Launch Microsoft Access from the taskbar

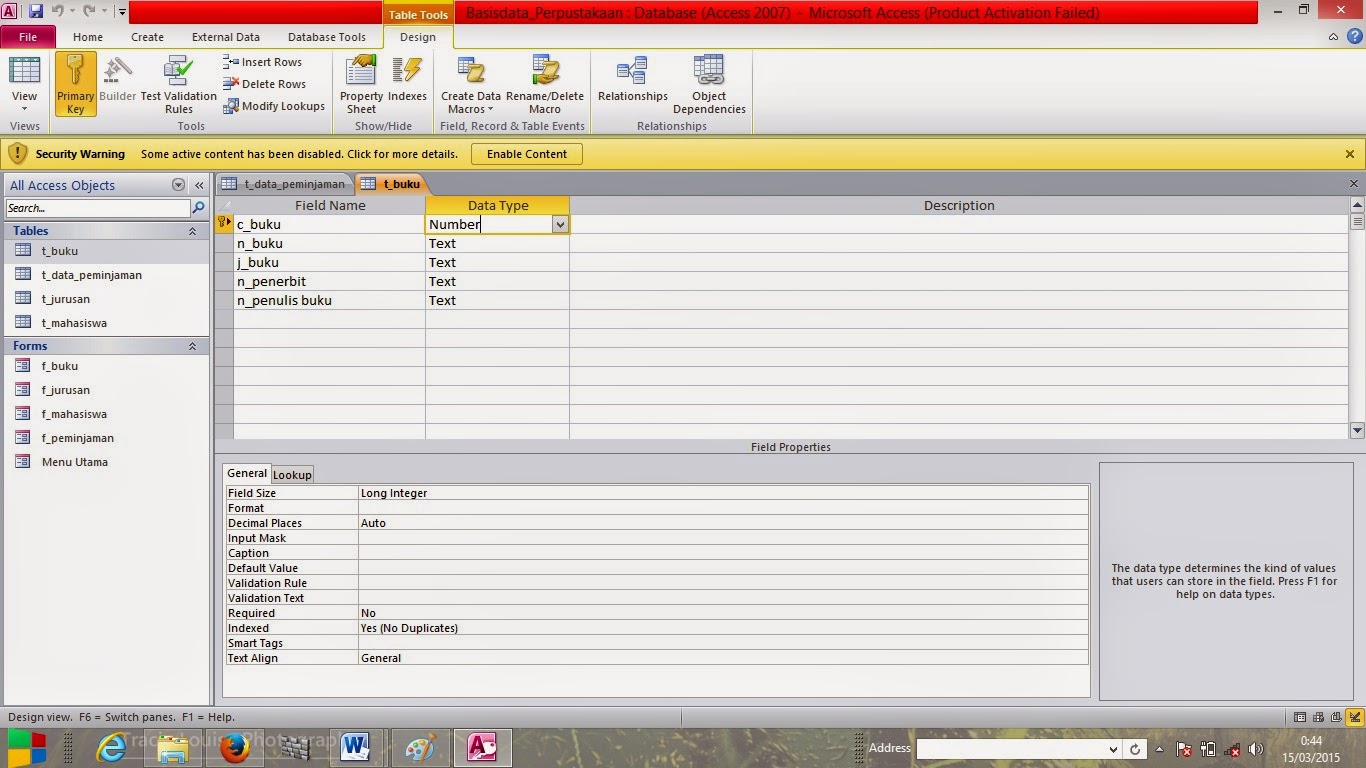[483, 747]
